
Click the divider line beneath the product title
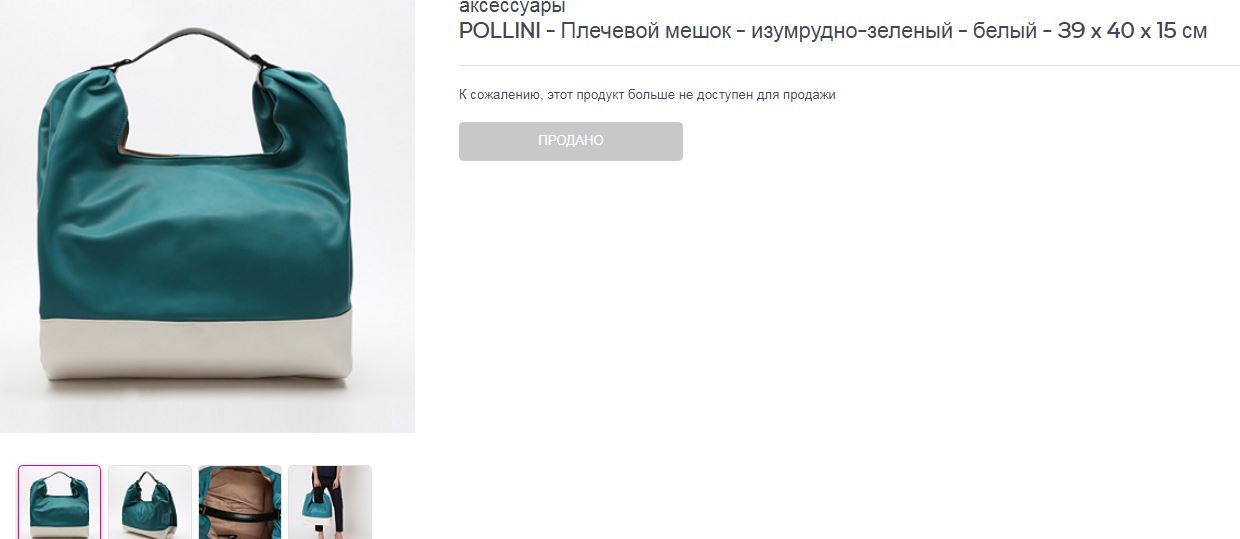tap(849, 65)
